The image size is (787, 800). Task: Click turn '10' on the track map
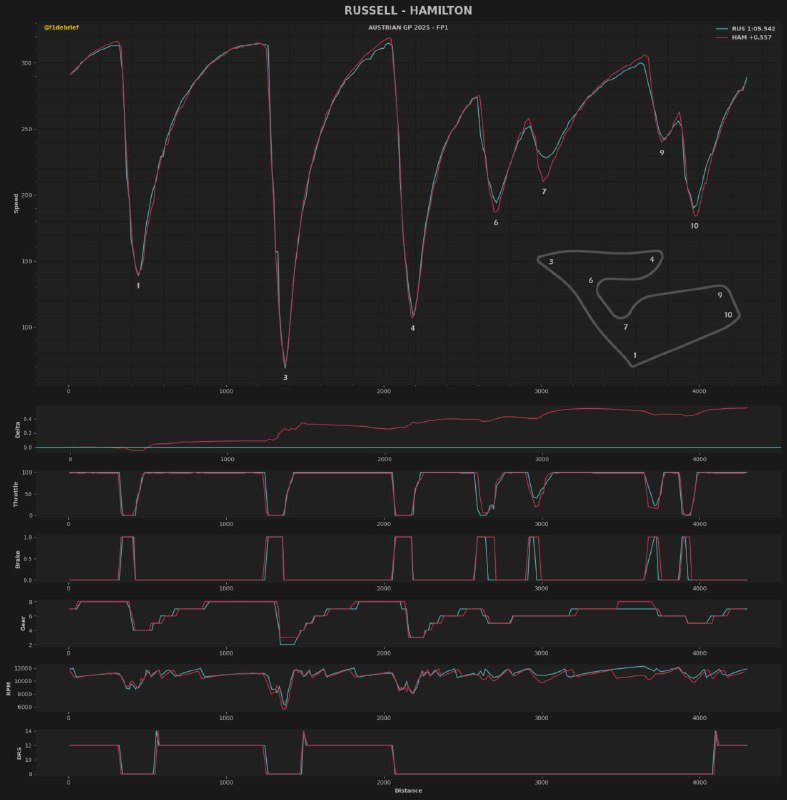[x=728, y=315]
